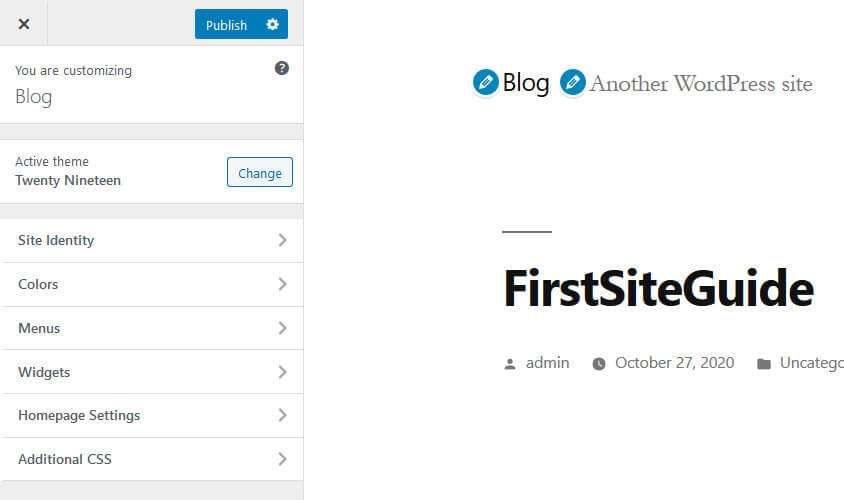
Task: Expand the Colors section arrow
Action: (283, 284)
